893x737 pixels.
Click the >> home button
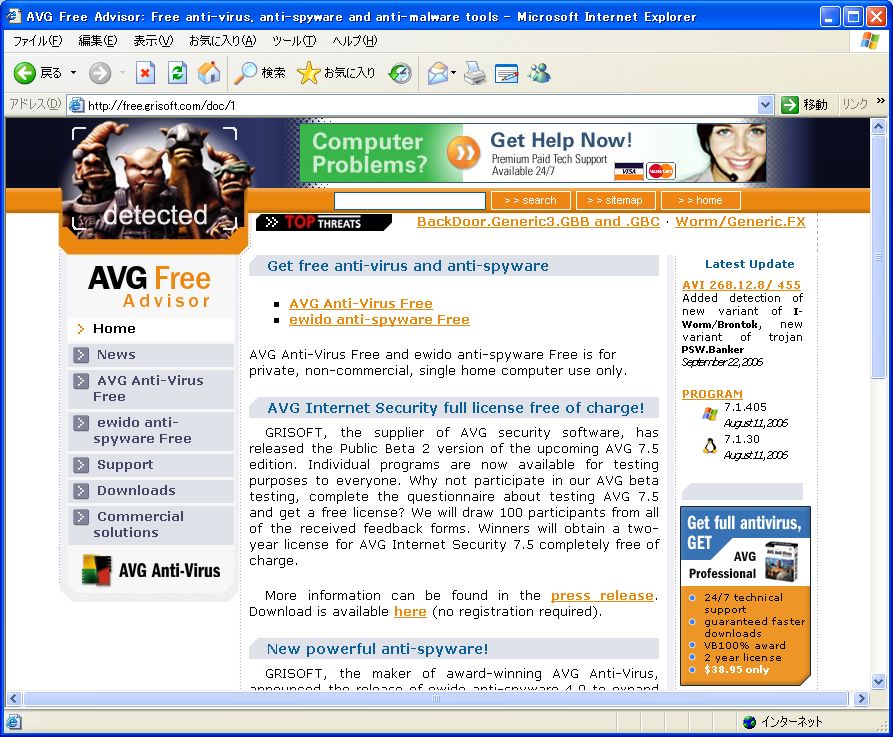(x=701, y=200)
